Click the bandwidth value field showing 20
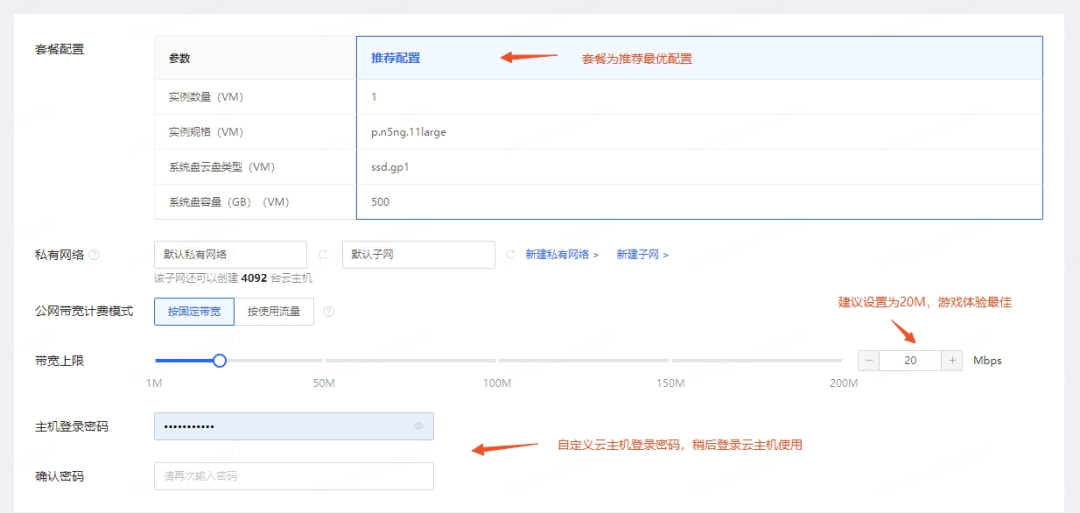Screen dimensions: 1080x513 (x=911, y=360)
